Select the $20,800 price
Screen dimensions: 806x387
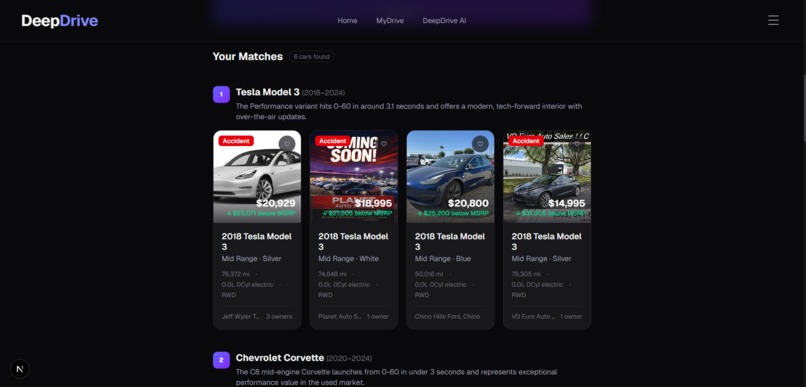468,204
